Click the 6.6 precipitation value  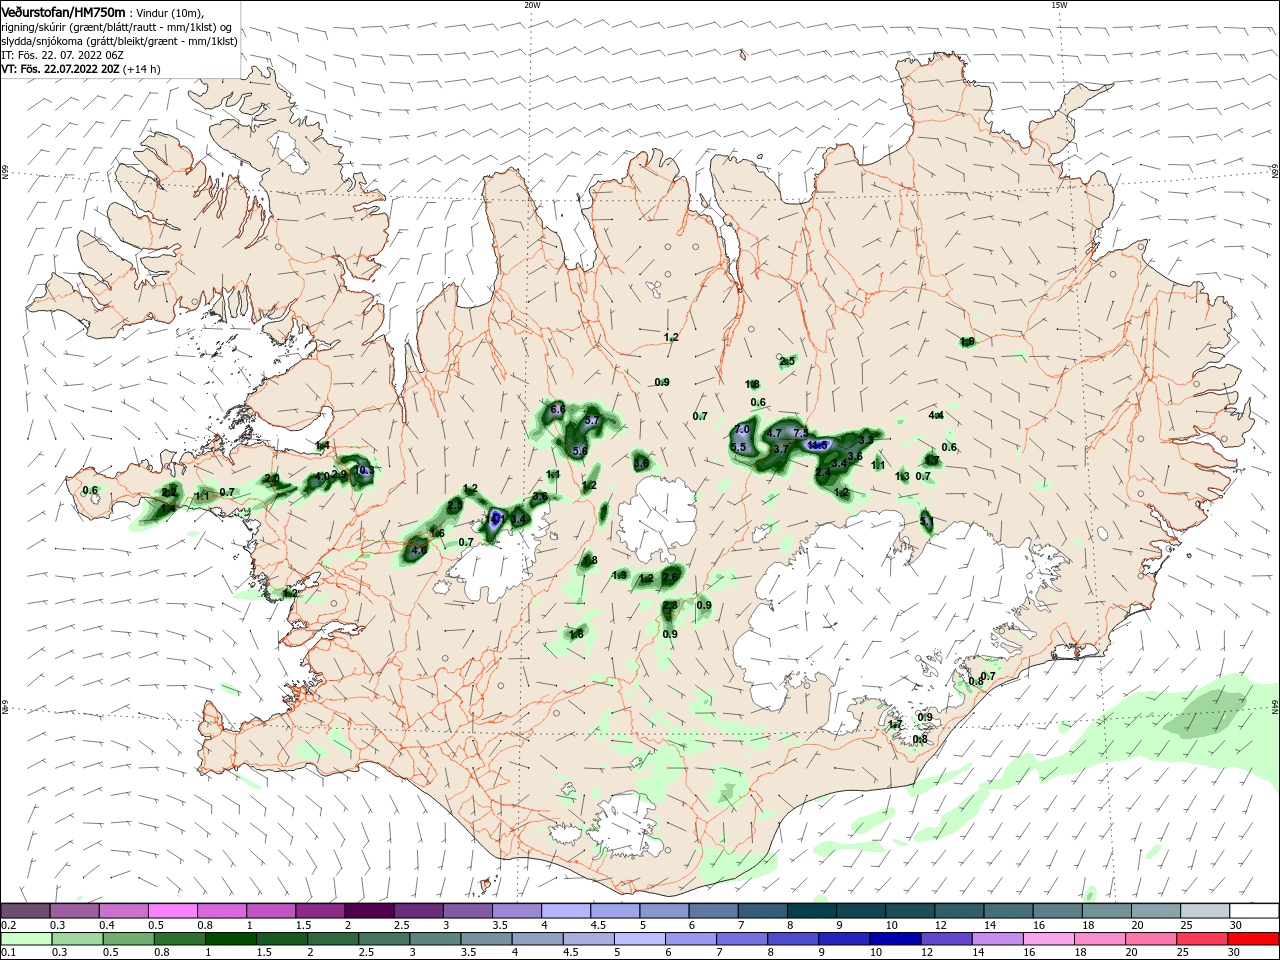[558, 409]
